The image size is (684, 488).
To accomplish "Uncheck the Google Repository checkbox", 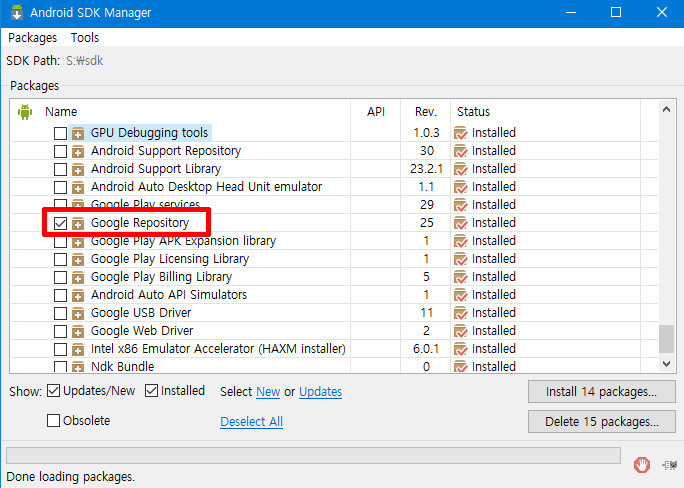I will click(x=60, y=223).
